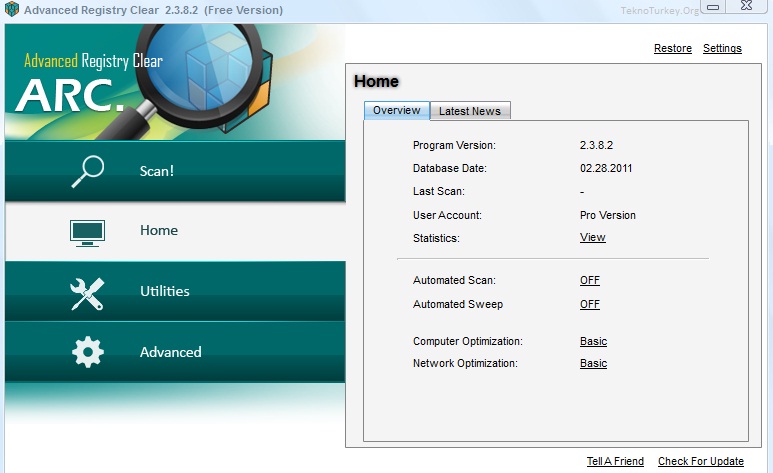
Task: Click the Advanced gear icon
Action: [88, 352]
